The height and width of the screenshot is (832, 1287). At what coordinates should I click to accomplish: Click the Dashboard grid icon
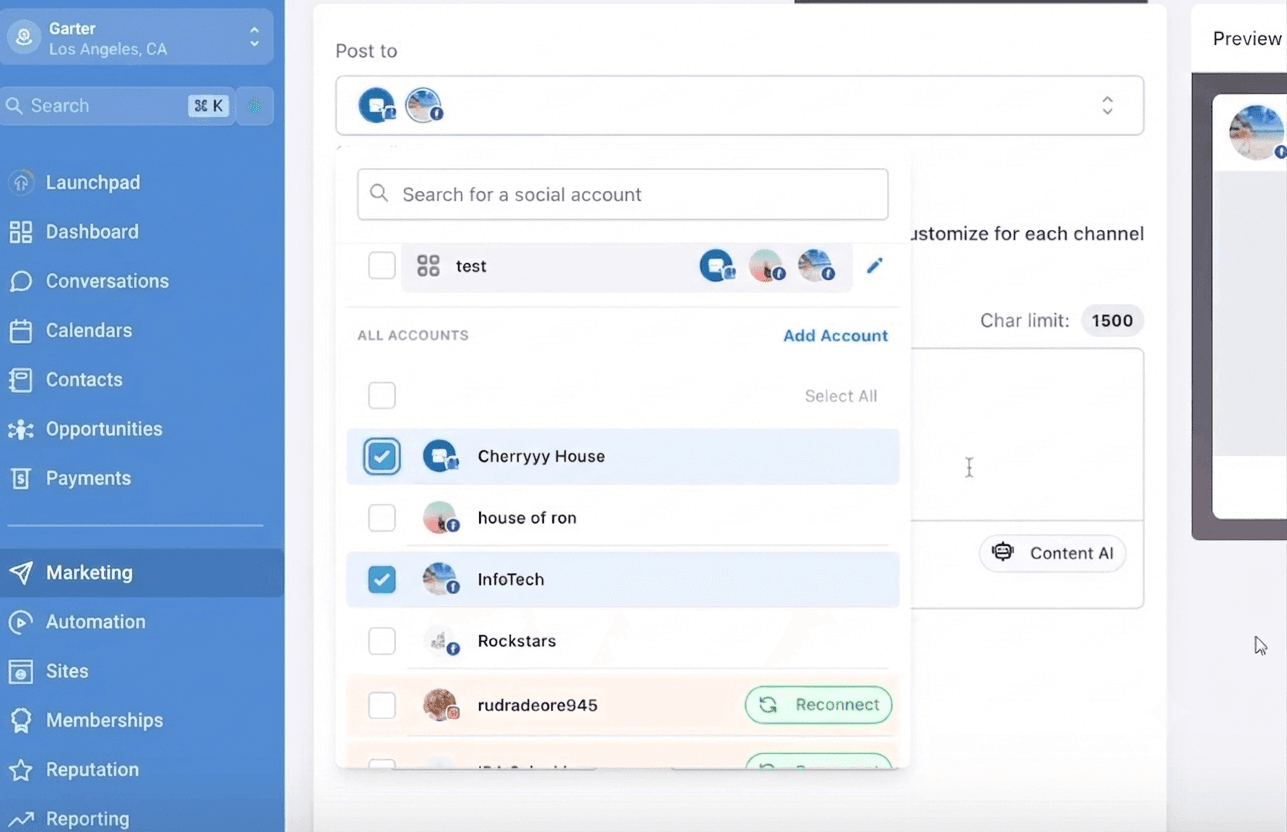(21, 232)
